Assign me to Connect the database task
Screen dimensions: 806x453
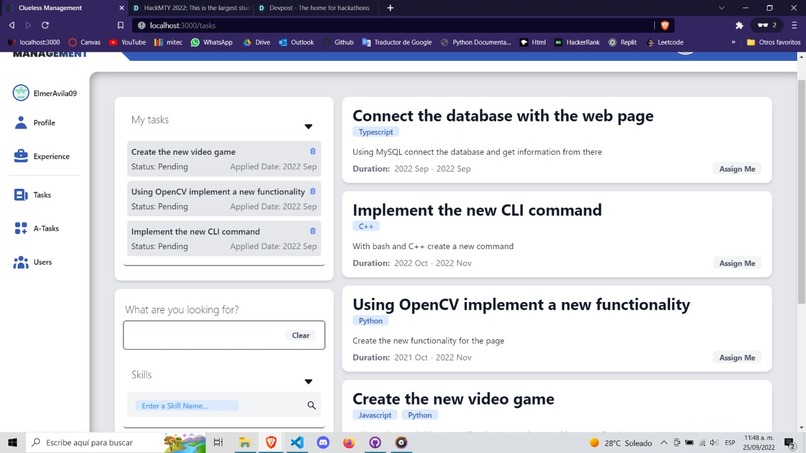737,169
